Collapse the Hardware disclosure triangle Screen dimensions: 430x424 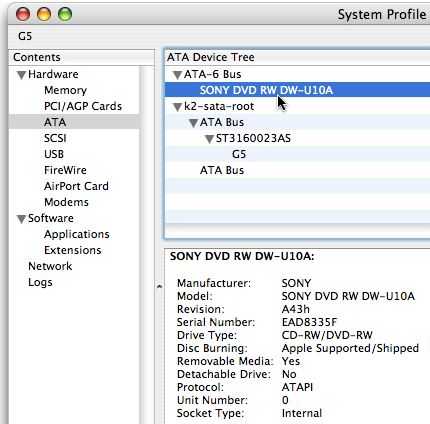[x=21, y=75]
